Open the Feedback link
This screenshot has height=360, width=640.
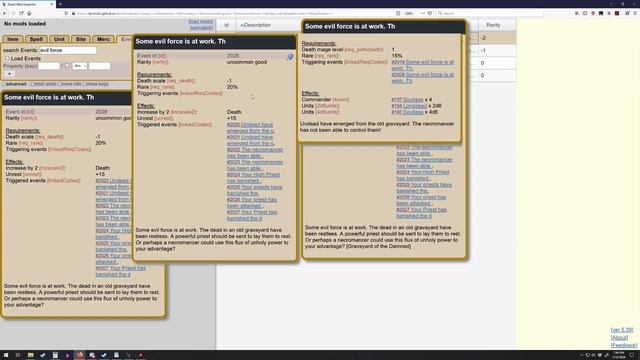point(624,346)
